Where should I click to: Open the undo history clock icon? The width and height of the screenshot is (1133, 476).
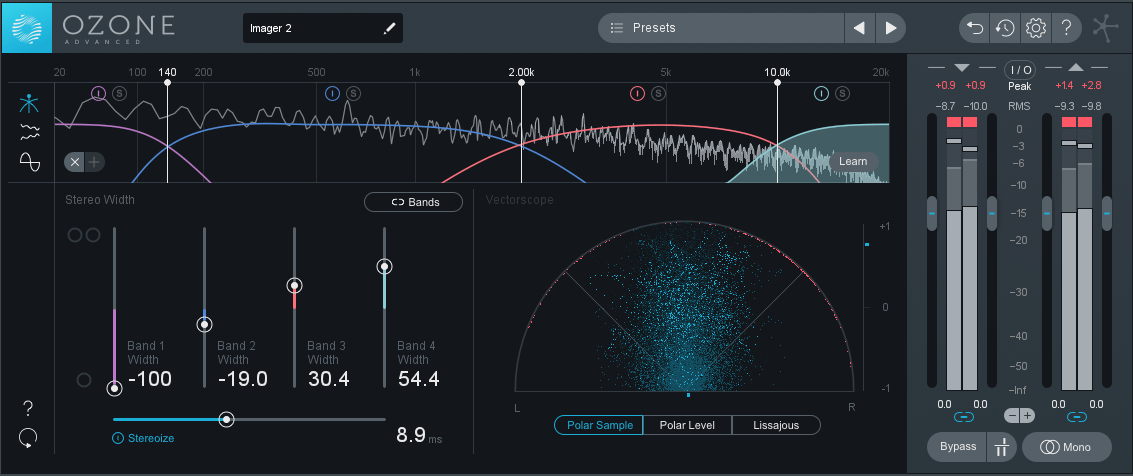1005,28
